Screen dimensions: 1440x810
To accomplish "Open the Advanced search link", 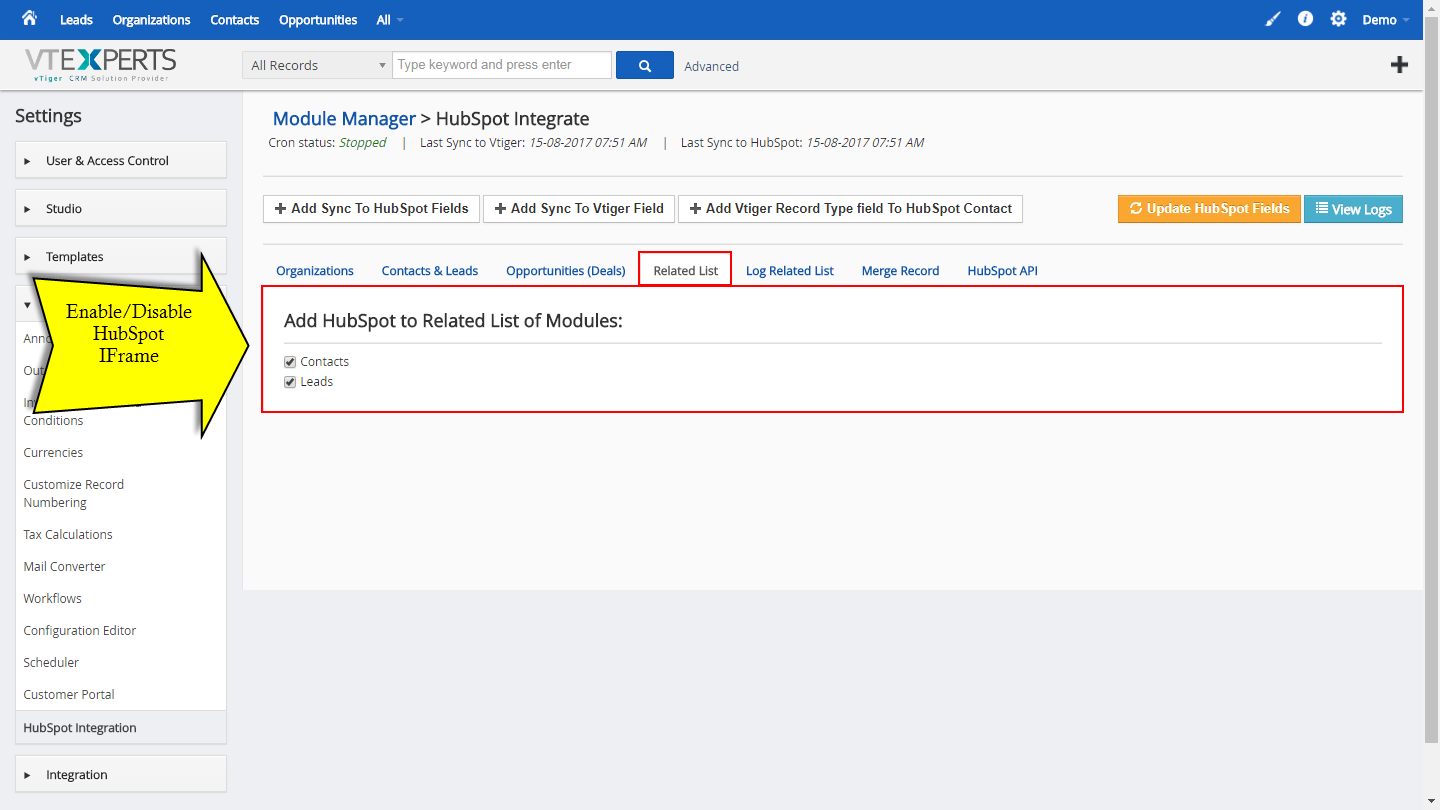I will tap(712, 66).
